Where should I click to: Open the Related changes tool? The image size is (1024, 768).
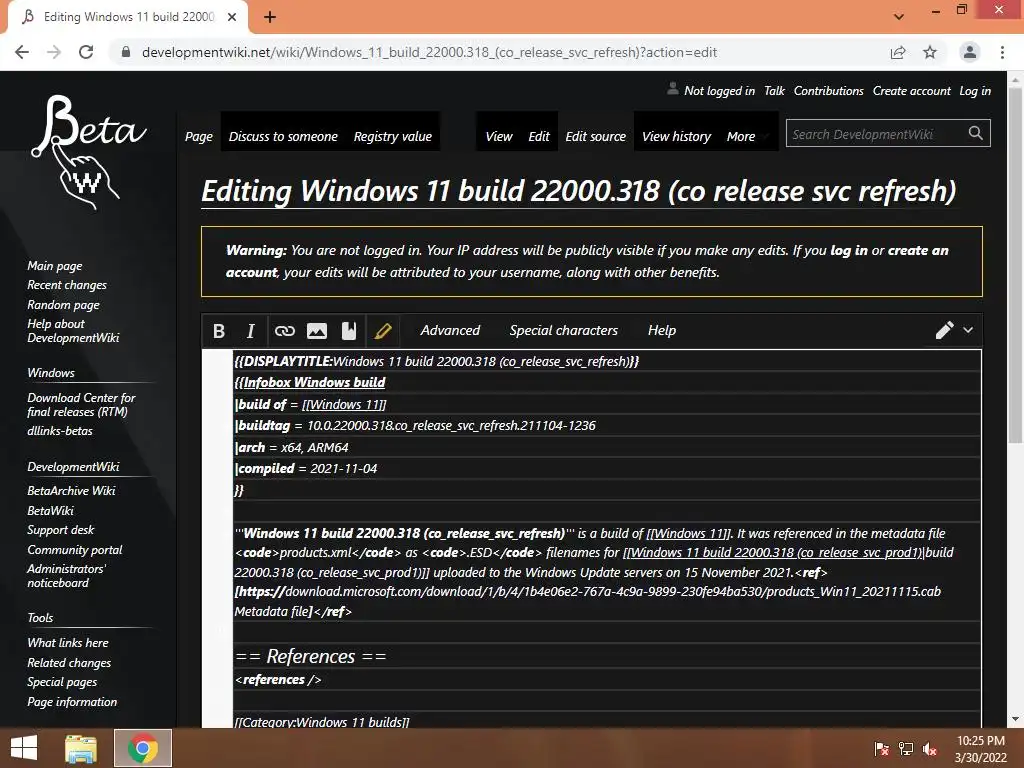click(69, 663)
